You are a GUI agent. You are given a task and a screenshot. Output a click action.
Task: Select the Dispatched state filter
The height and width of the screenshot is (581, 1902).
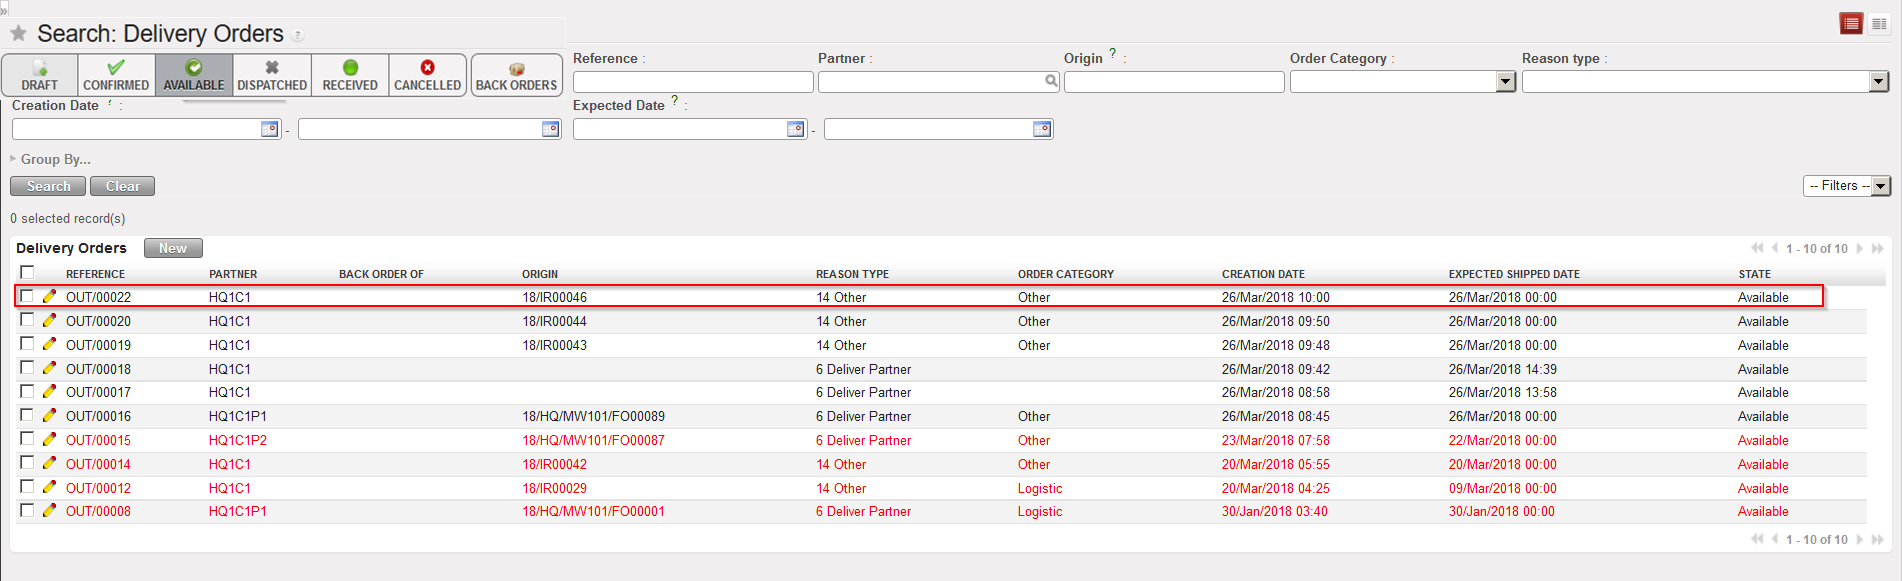[272, 75]
